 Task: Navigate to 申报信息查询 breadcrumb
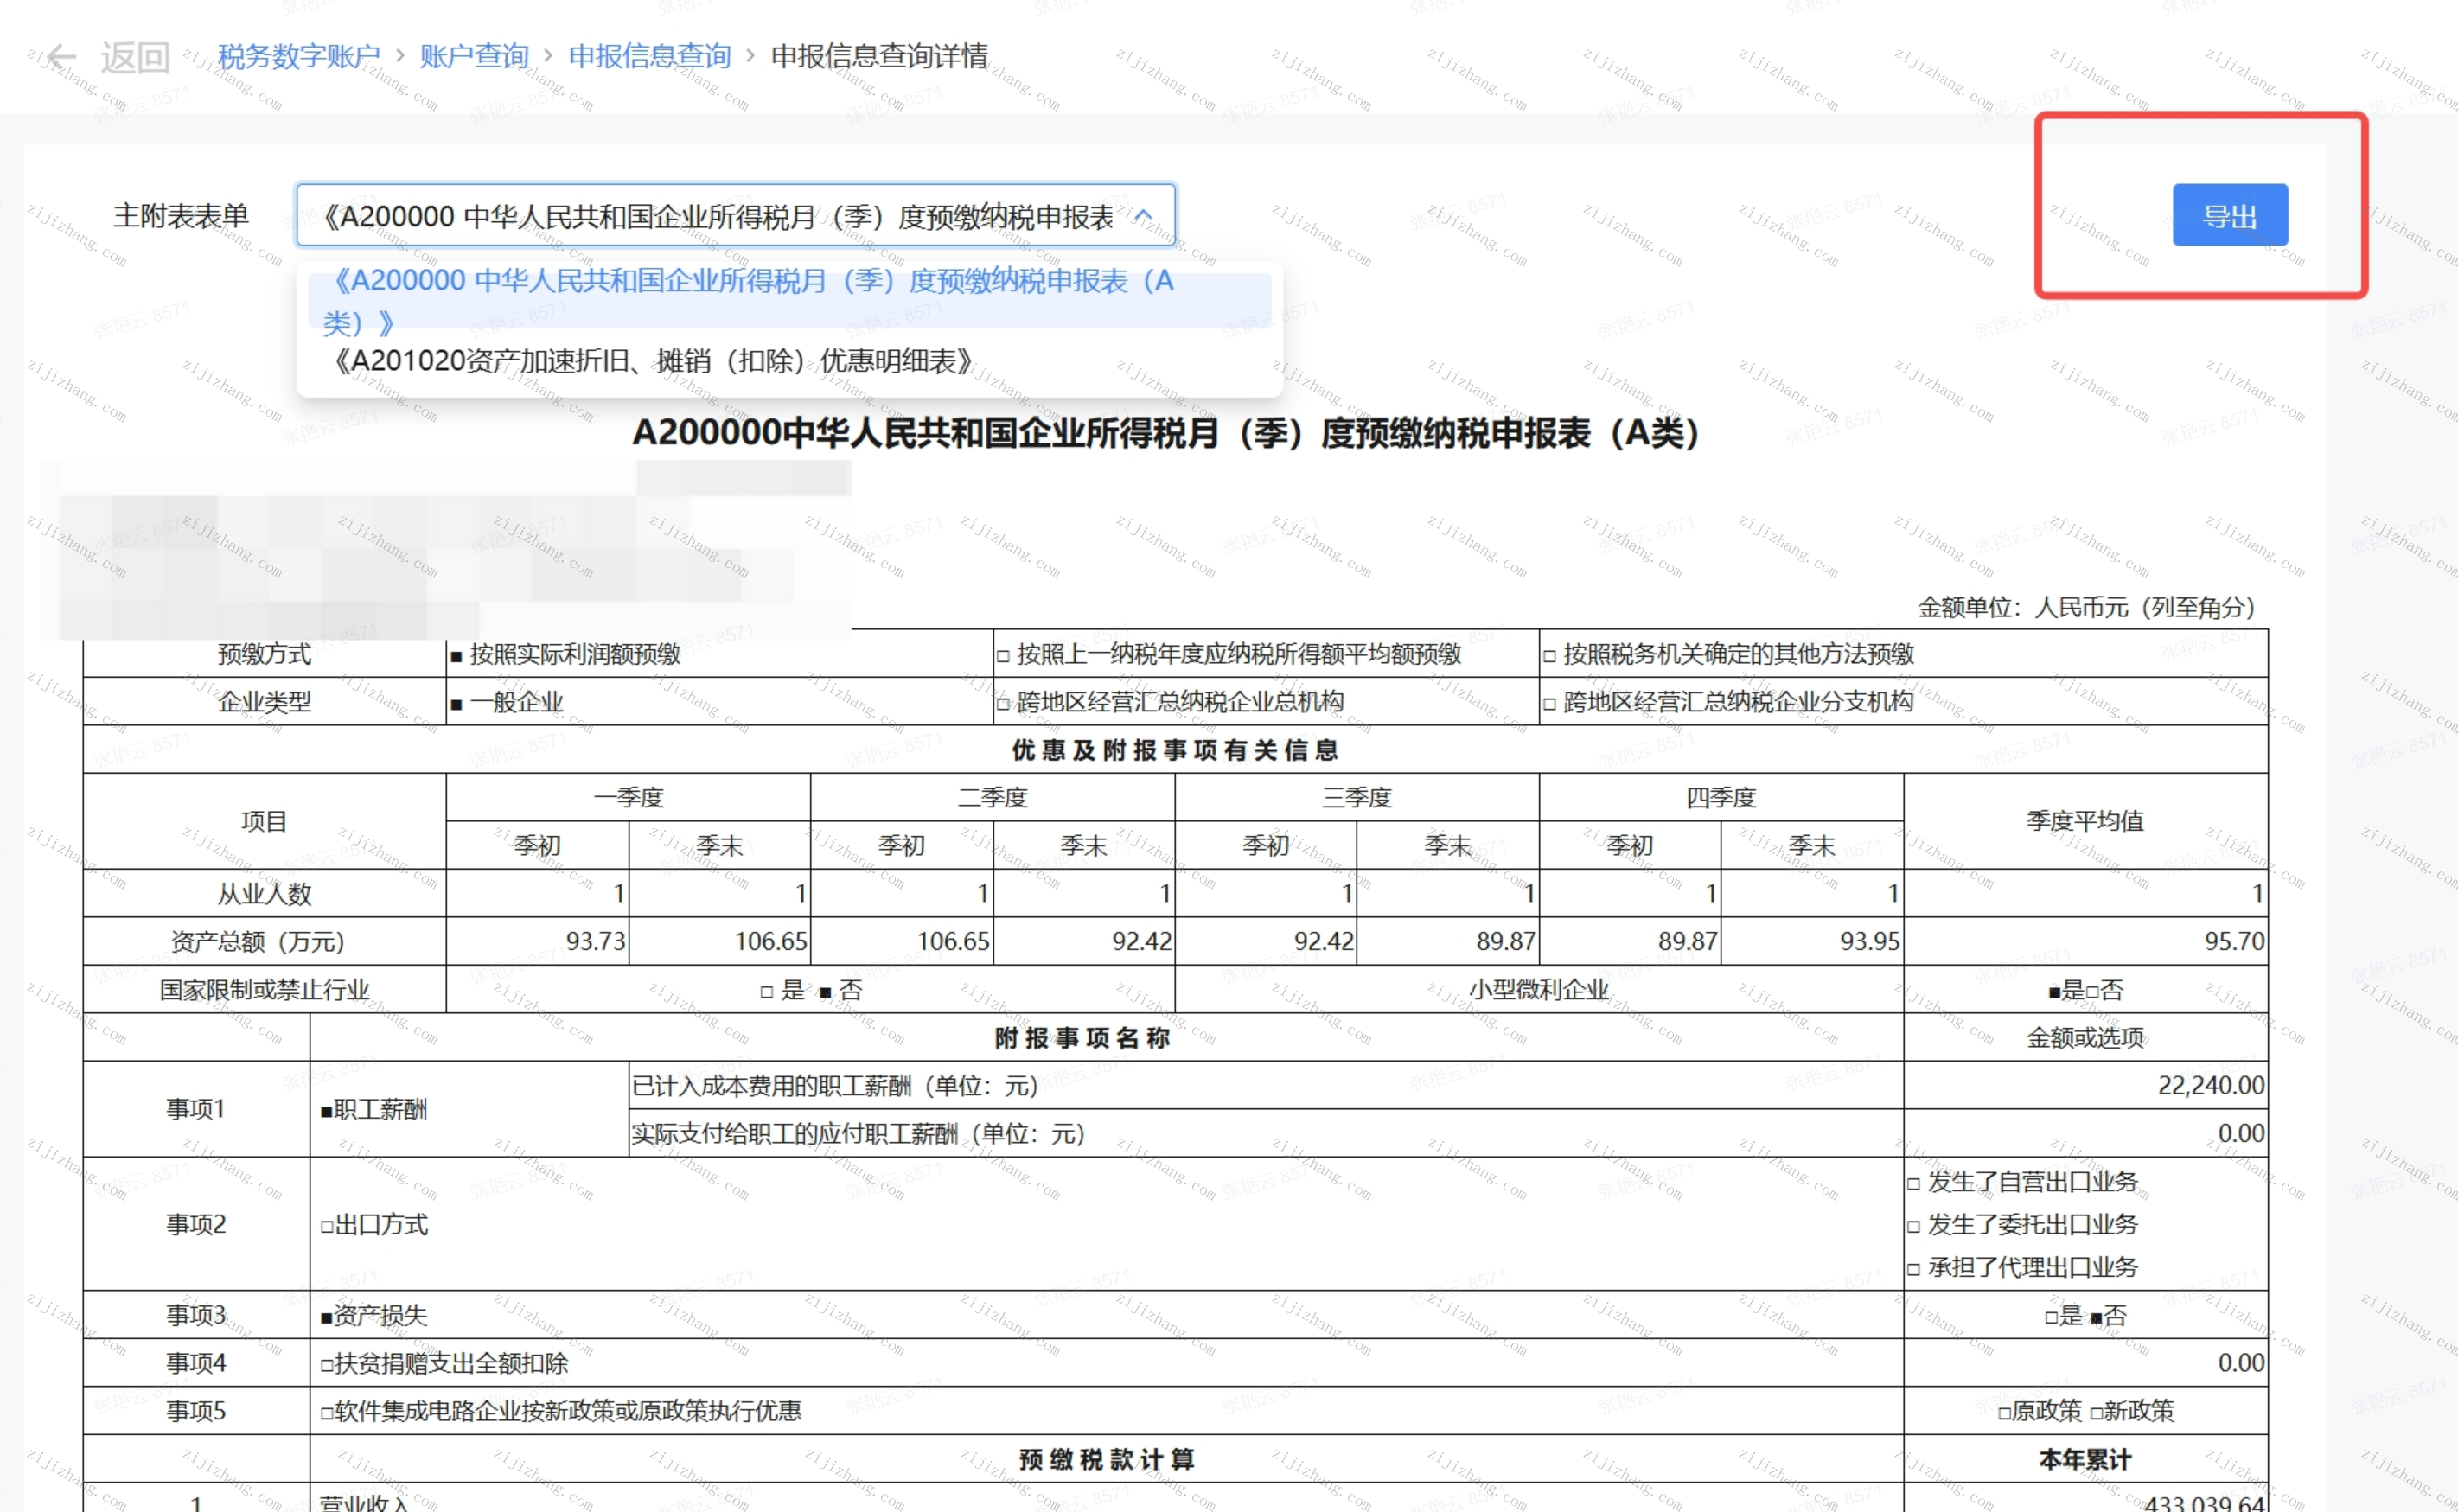649,56
